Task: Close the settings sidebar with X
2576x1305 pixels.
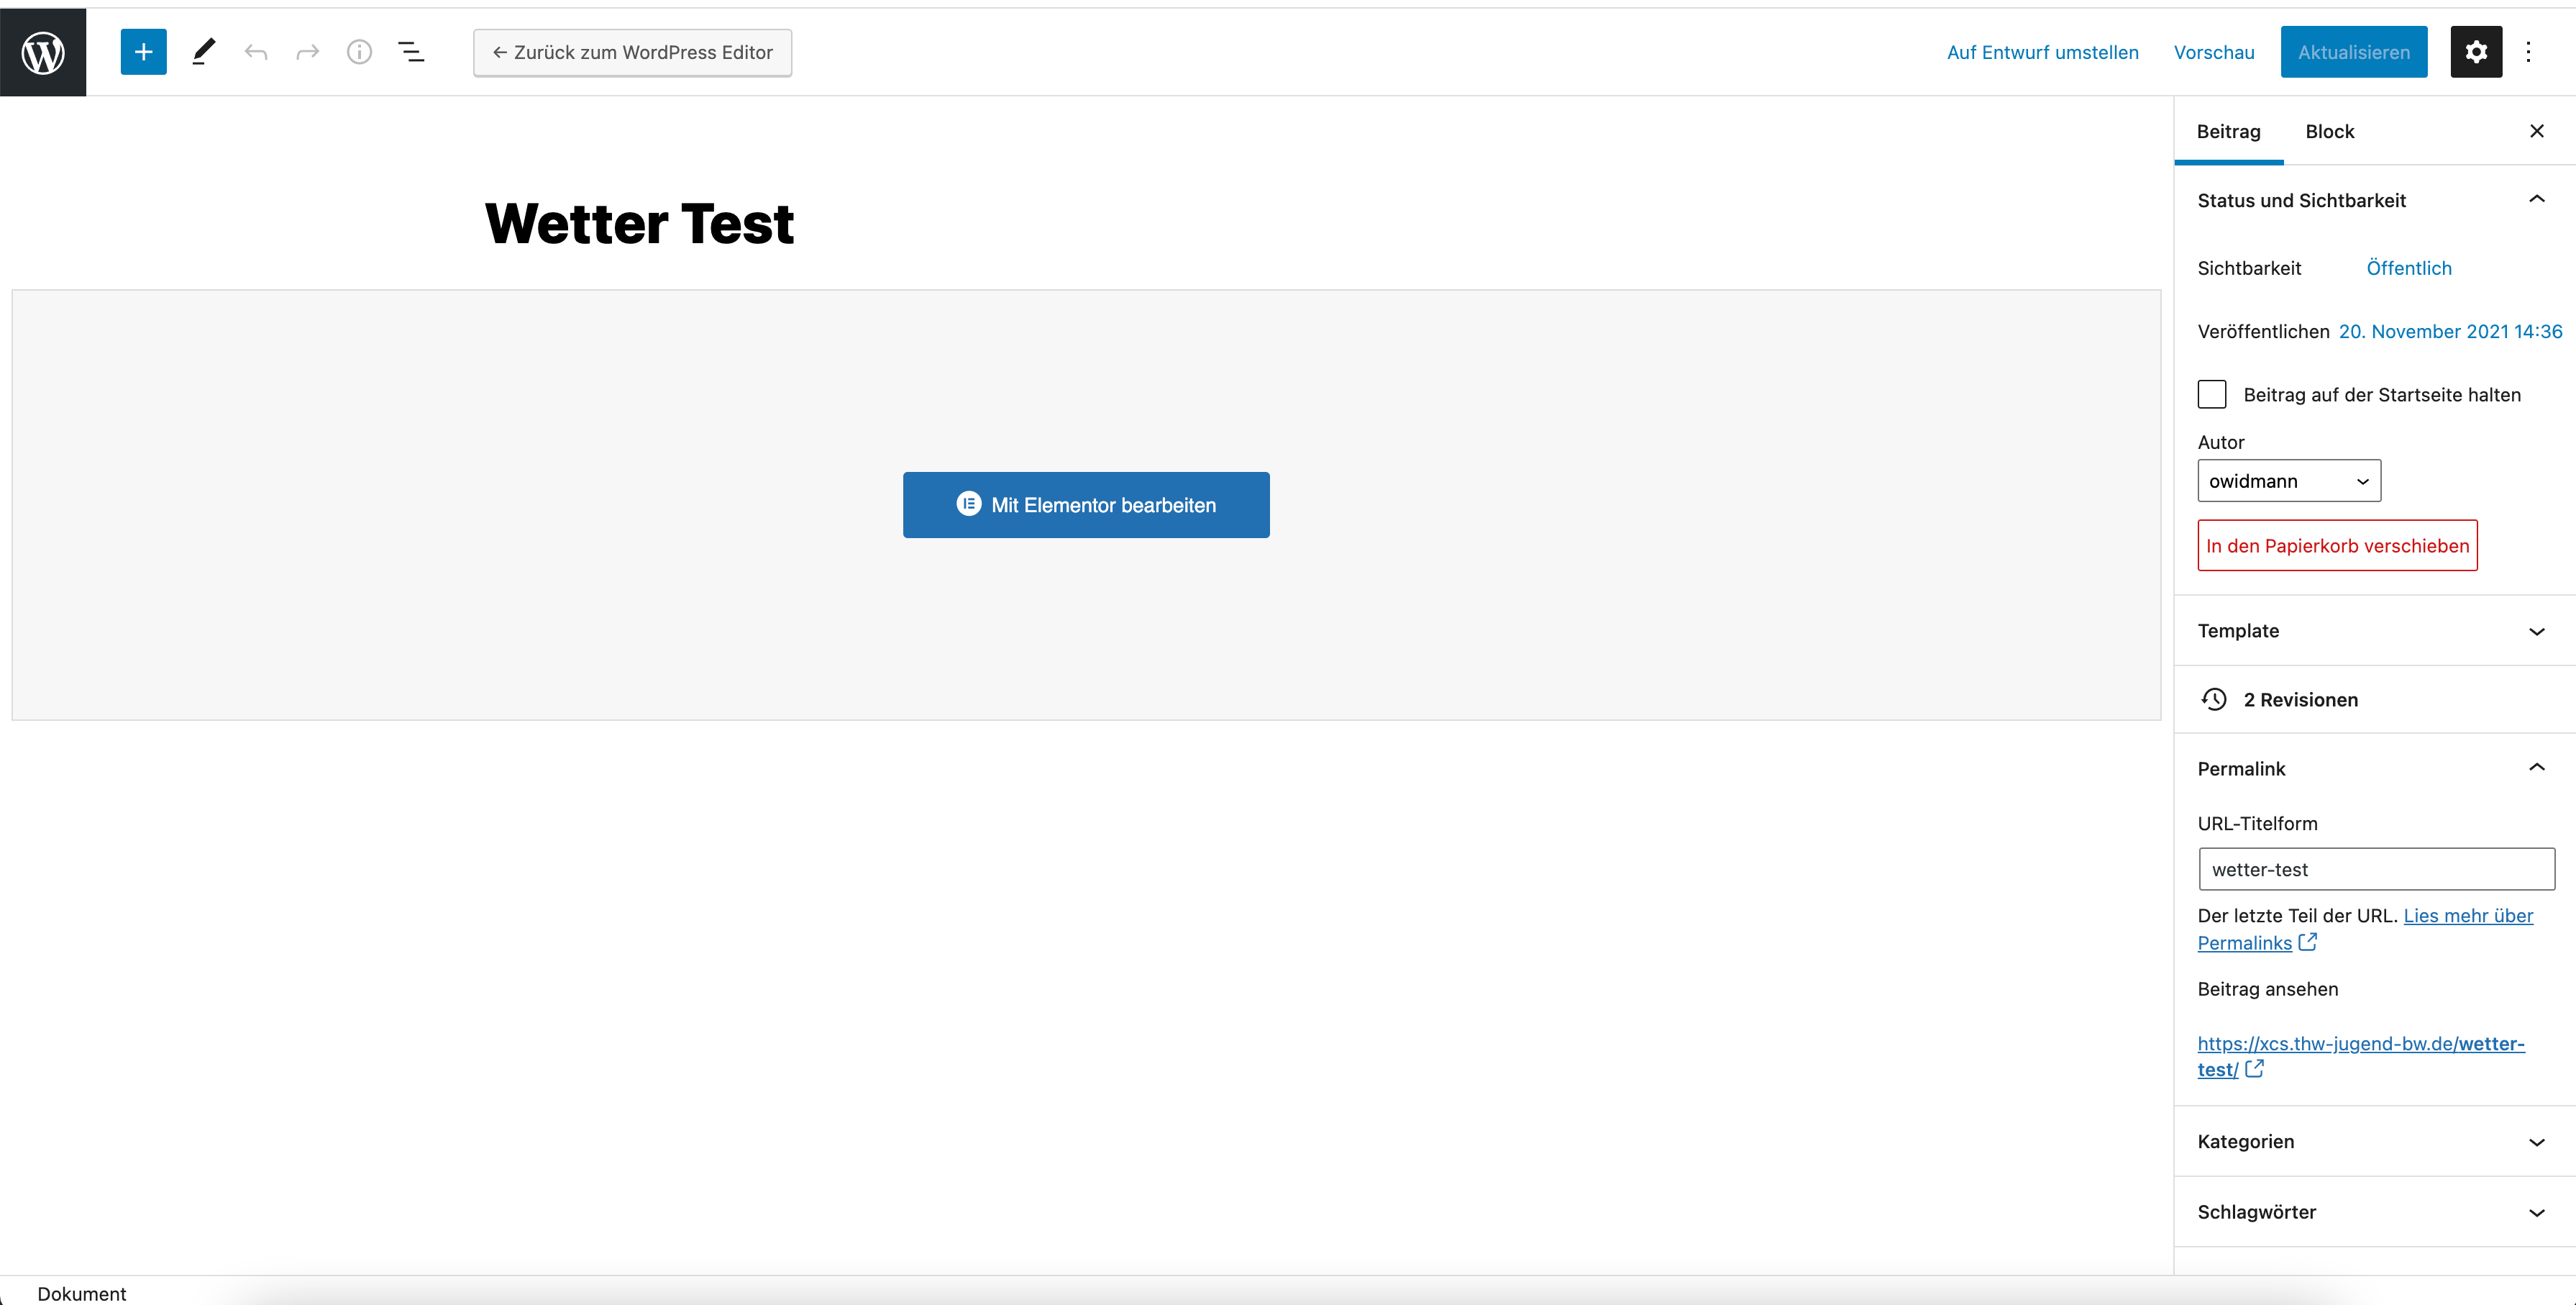Action: 2537,131
